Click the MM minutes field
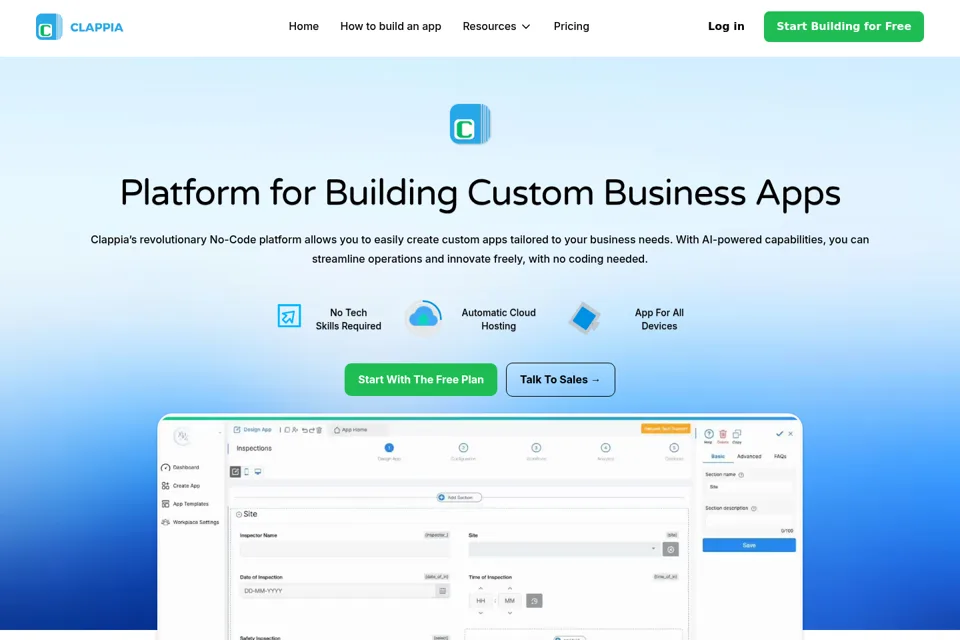The height and width of the screenshot is (640, 960). 509,601
